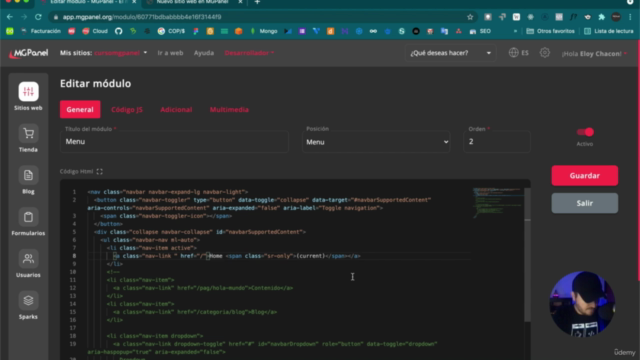Viewport: 640px width, 360px height.
Task: Click line 18 nav-item dropdown code
Action: click(x=155, y=336)
